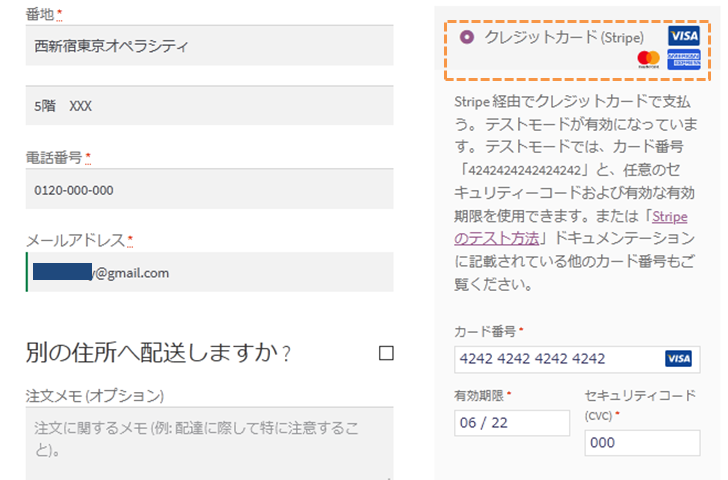728x480 pixels.
Task: Click the order notes textarea
Action: point(209,443)
